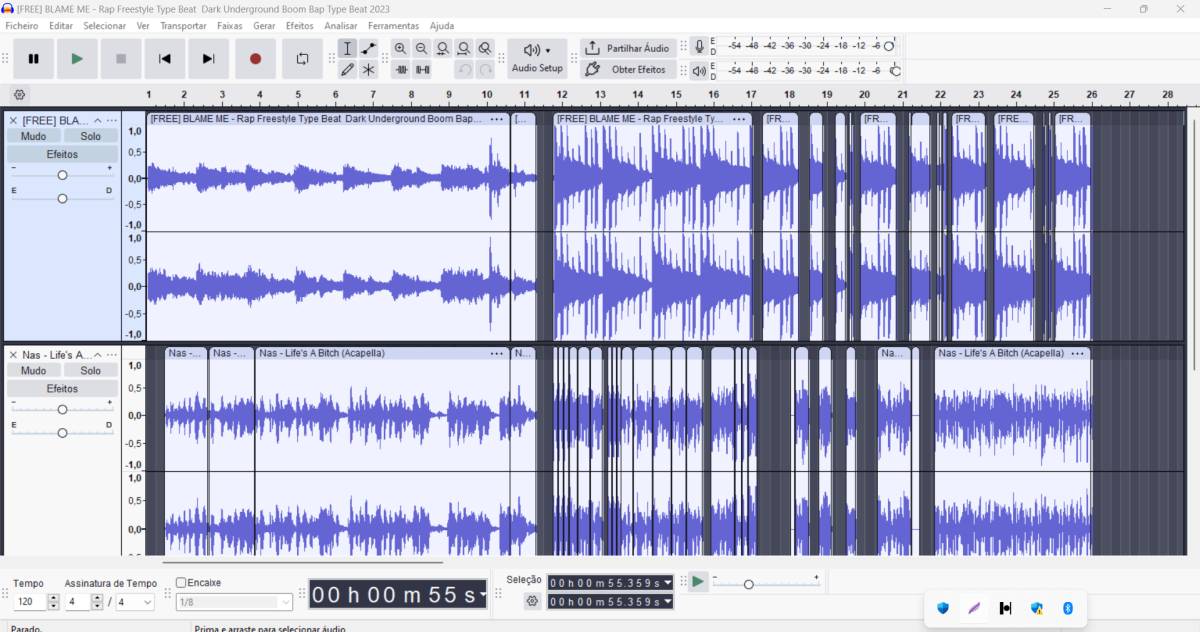Collapse the Nas - Life's A... track
This screenshot has height=632, width=1200.
point(97,355)
